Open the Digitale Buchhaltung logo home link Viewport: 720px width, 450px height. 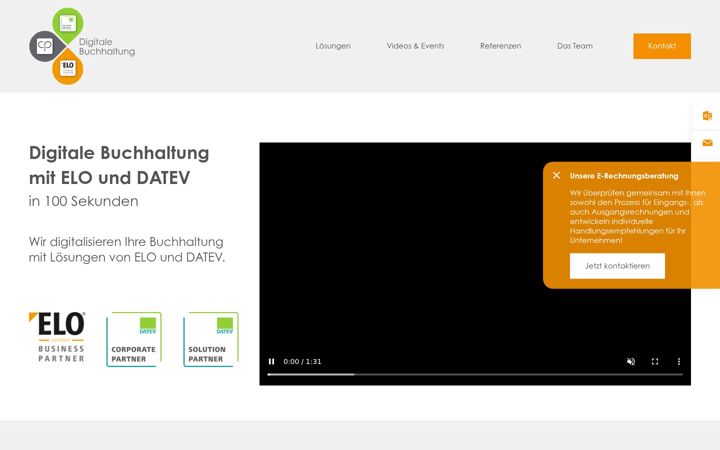tap(82, 46)
